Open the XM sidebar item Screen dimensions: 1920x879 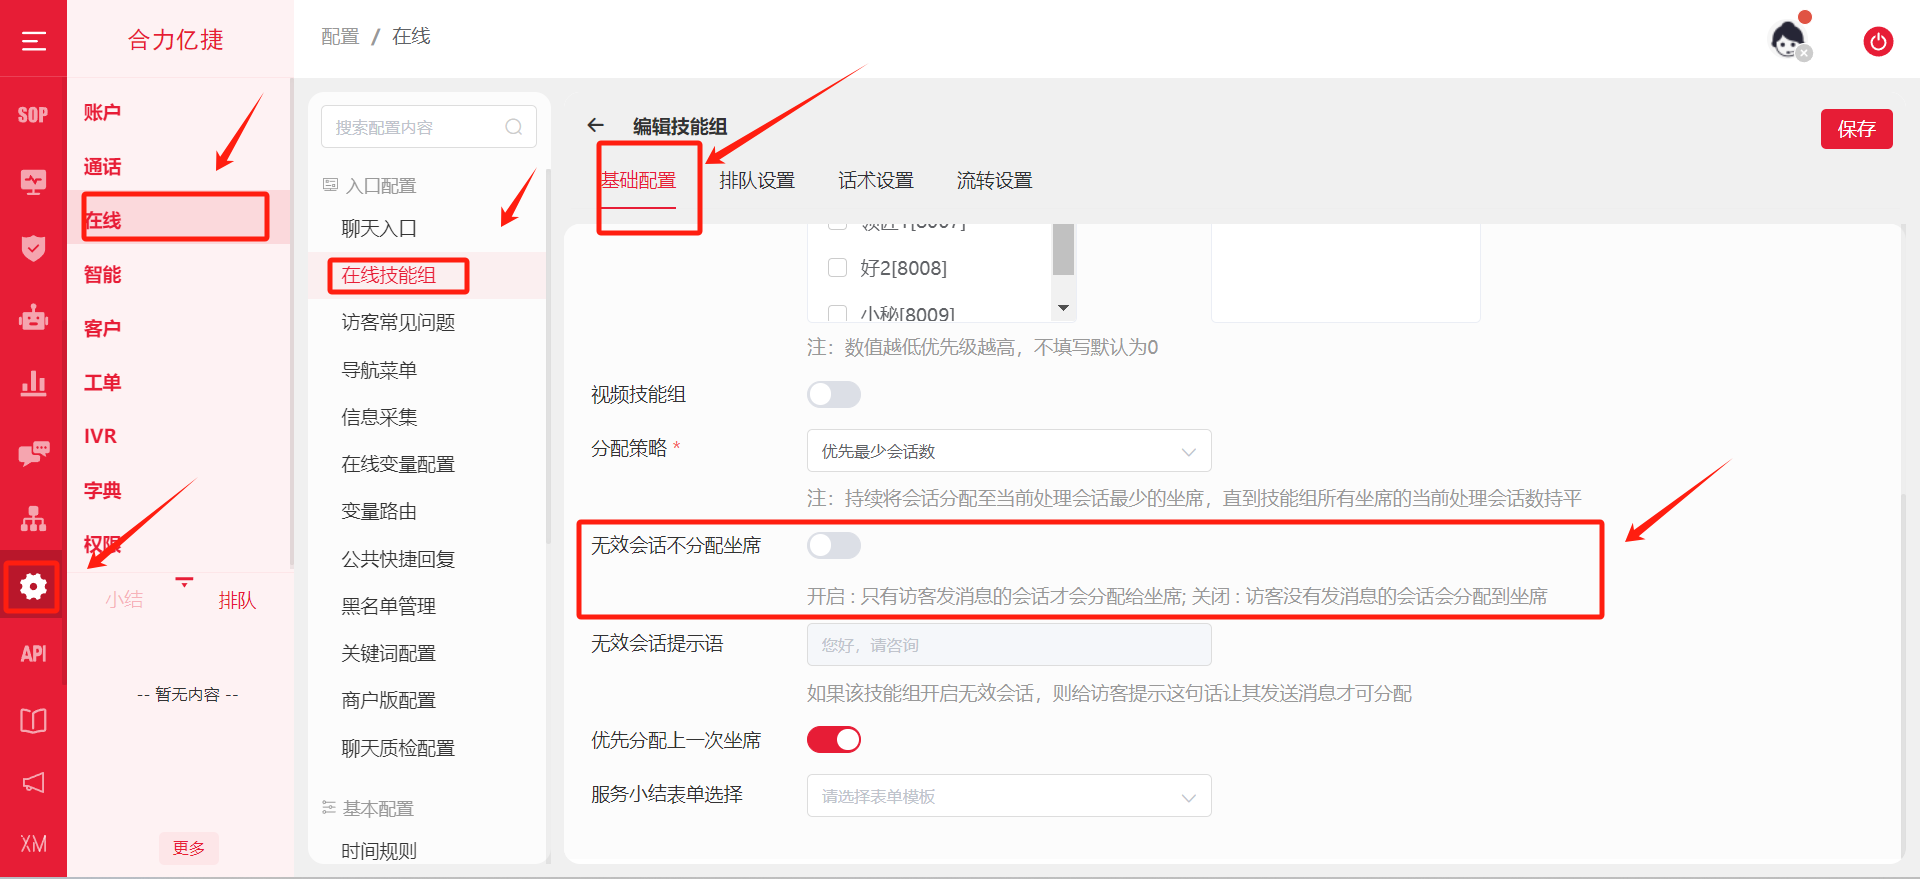click(33, 844)
